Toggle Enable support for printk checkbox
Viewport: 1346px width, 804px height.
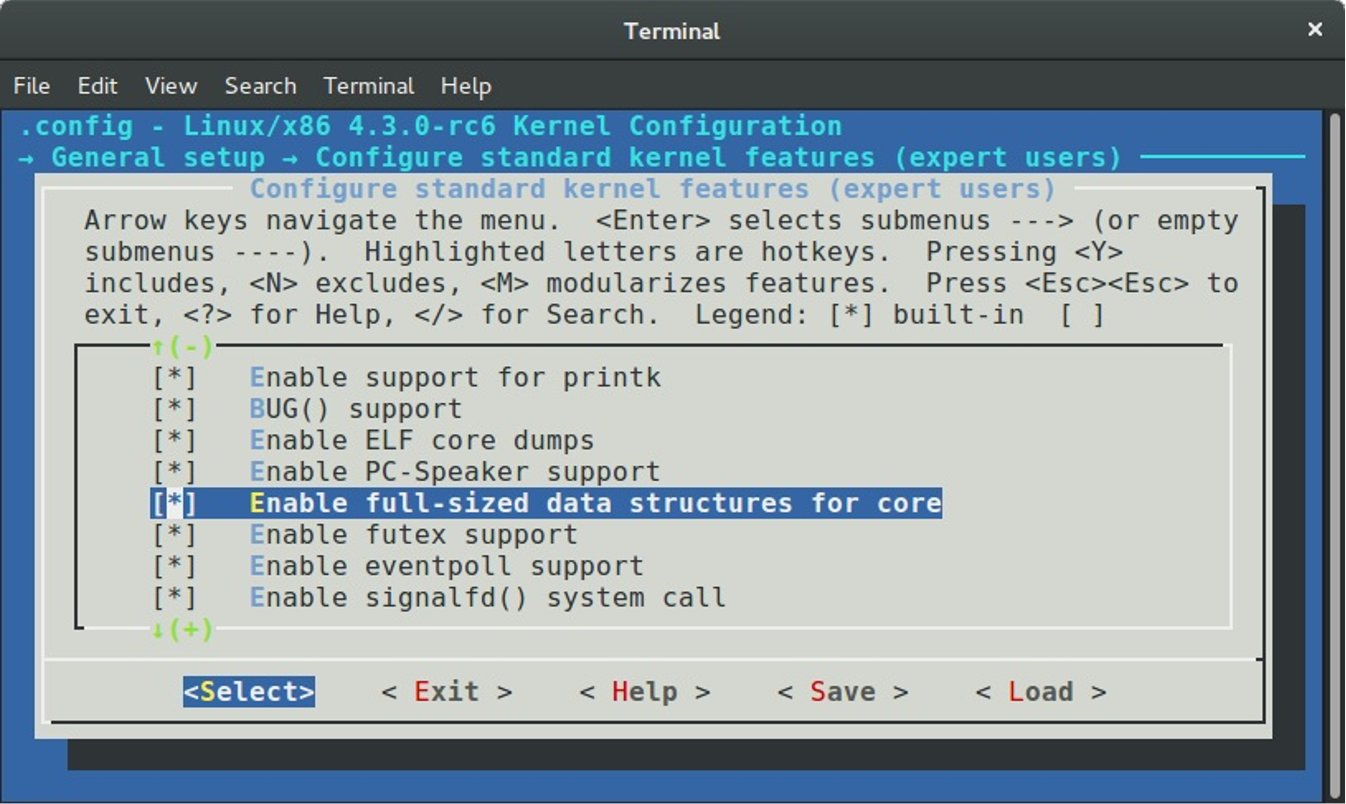[175, 378]
